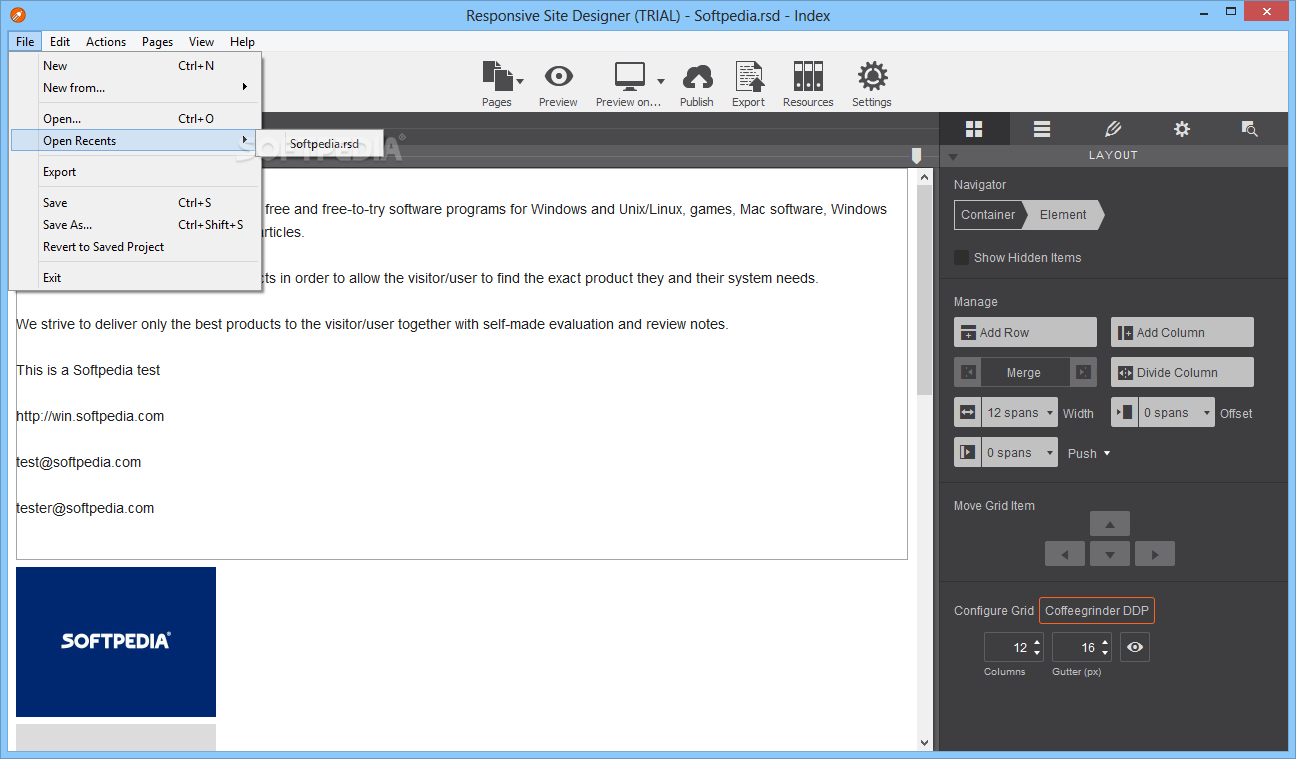
Task: Choose Open... in the File menu
Action: click(137, 118)
